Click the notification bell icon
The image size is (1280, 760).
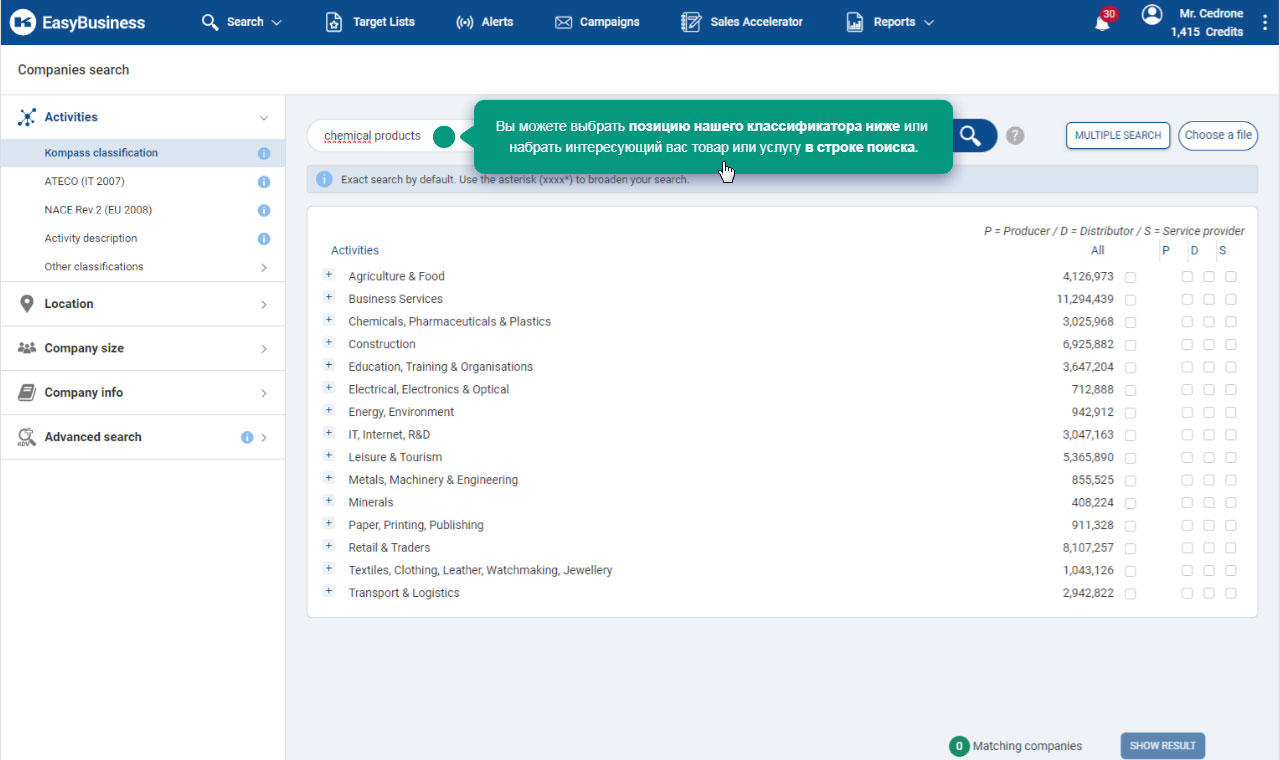pyautogui.click(x=1102, y=23)
